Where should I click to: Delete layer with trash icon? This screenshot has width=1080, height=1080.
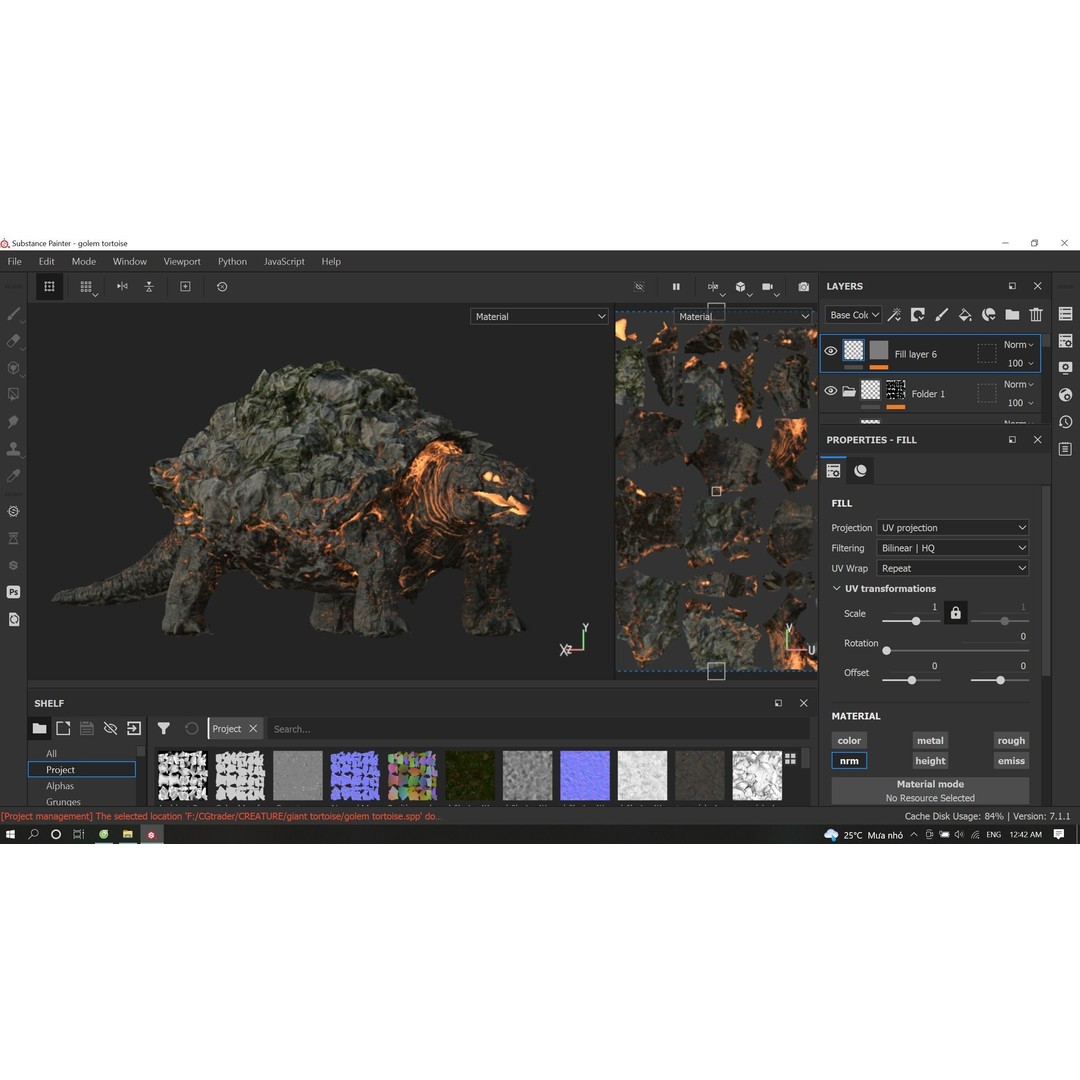(1036, 315)
